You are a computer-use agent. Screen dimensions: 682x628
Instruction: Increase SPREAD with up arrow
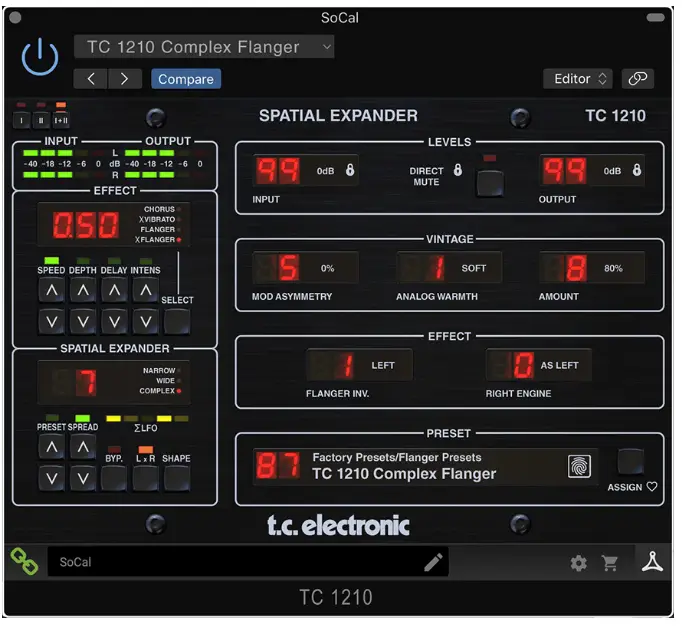click(x=83, y=447)
